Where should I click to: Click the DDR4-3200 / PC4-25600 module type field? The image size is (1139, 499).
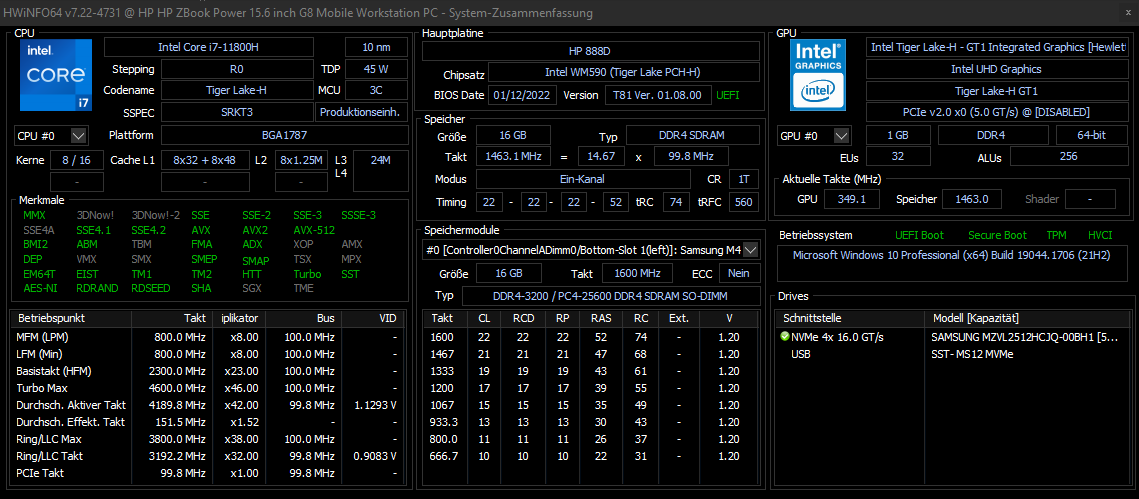coord(611,296)
